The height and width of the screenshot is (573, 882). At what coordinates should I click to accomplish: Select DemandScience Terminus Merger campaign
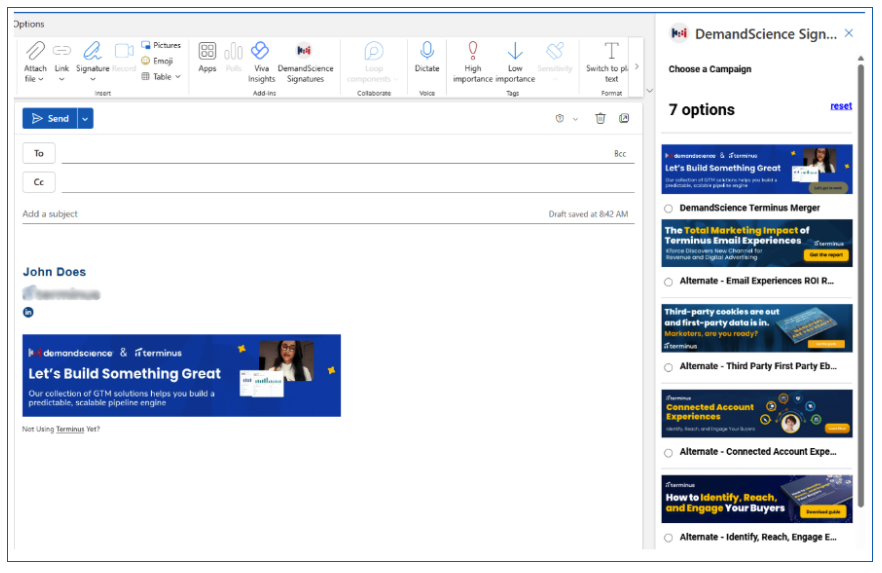coord(668,209)
